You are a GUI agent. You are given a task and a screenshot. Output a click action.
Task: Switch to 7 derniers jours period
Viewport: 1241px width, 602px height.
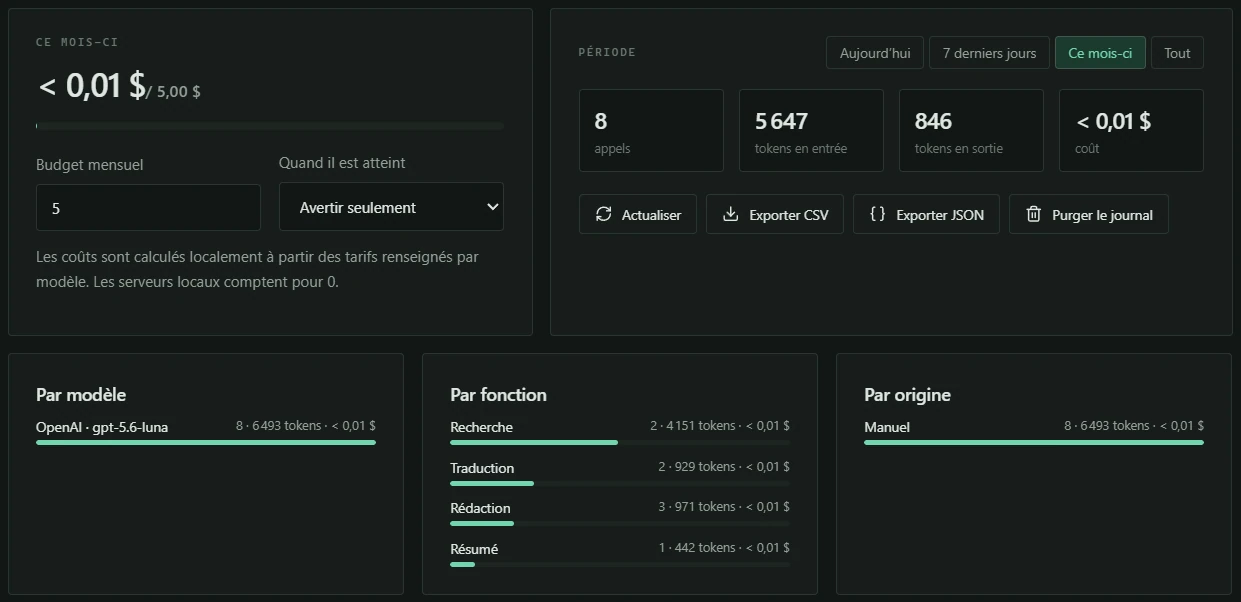pos(989,53)
